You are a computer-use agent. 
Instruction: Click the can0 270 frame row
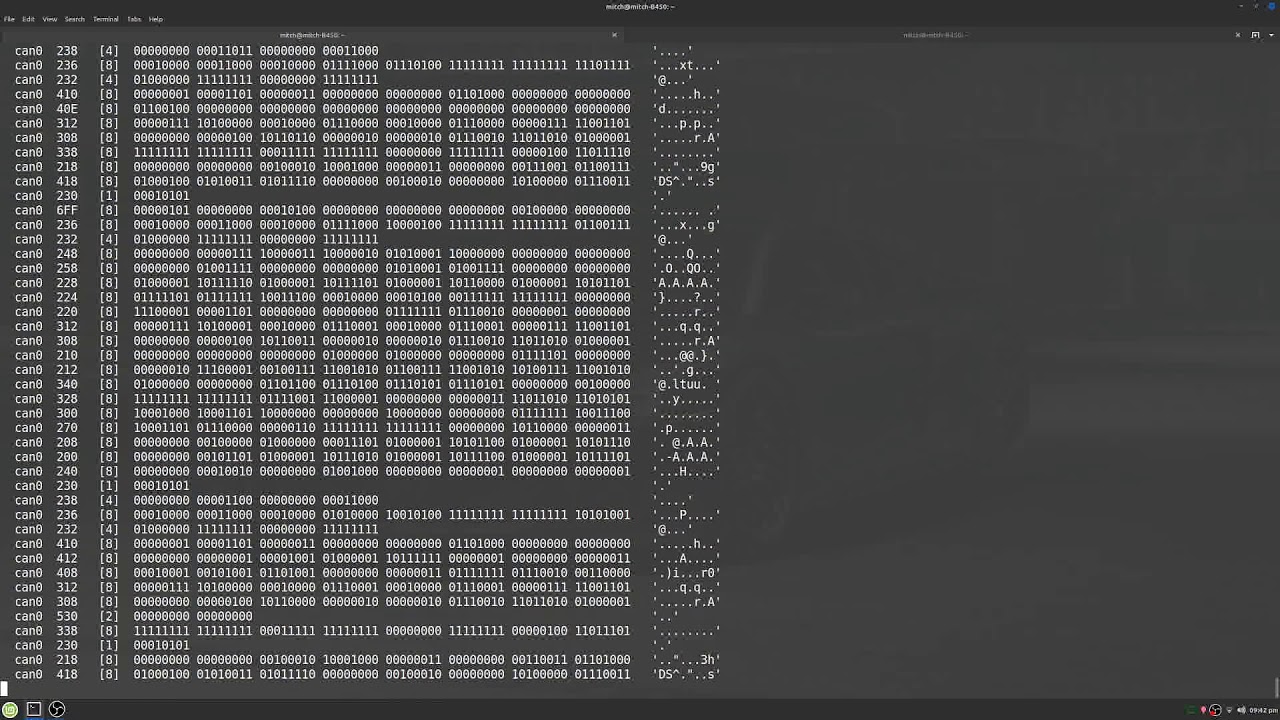click(367, 428)
